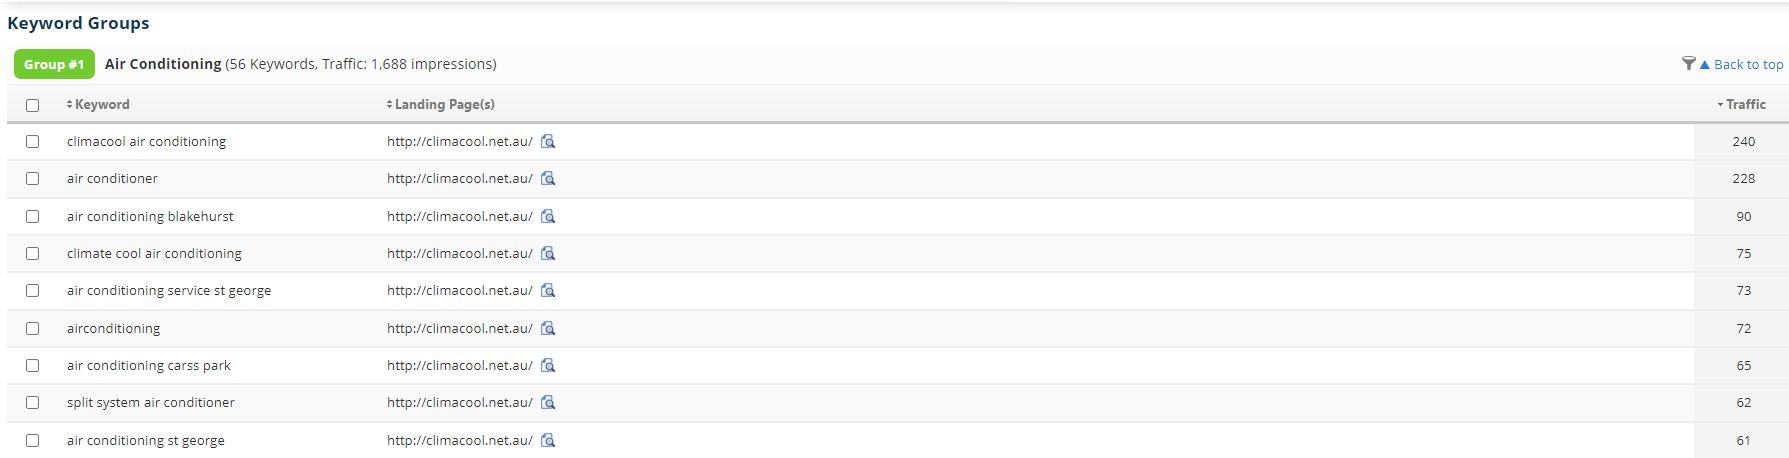The width and height of the screenshot is (1789, 458).
Task: Check the 'climacool air conditioning' keyword row
Action: coord(33,142)
